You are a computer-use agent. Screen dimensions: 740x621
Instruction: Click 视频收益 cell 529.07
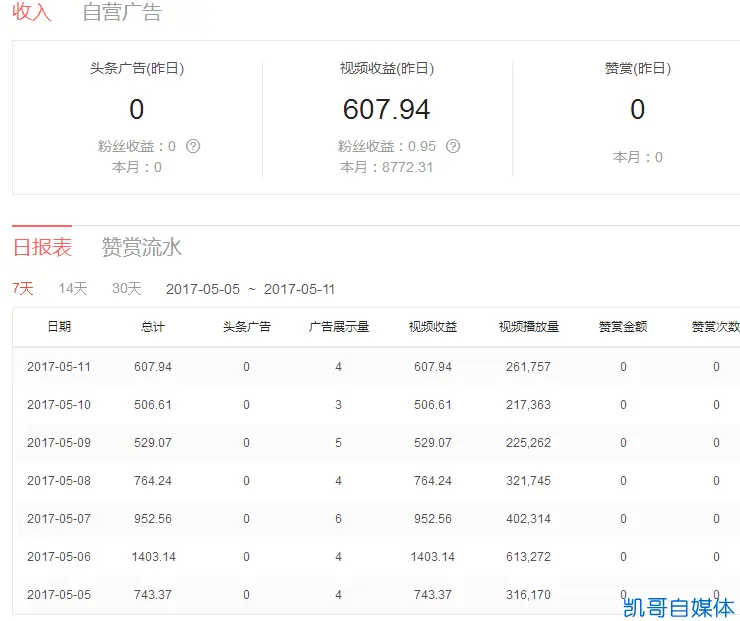433,443
